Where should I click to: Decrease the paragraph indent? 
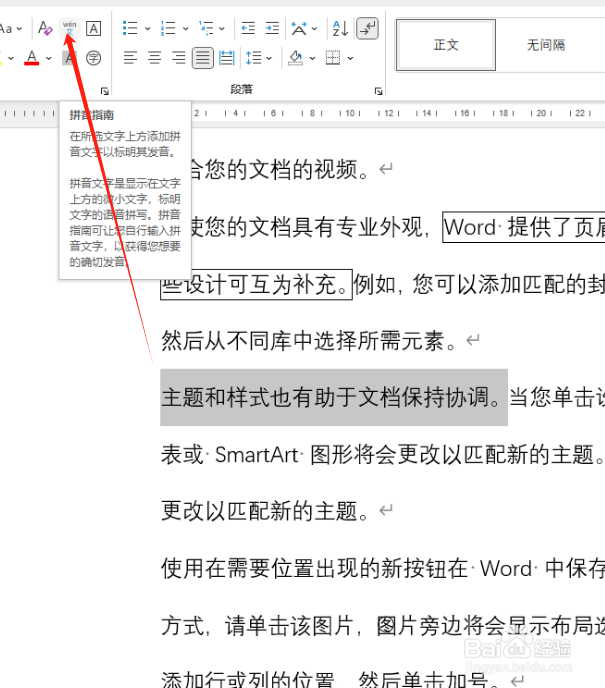coord(248,29)
